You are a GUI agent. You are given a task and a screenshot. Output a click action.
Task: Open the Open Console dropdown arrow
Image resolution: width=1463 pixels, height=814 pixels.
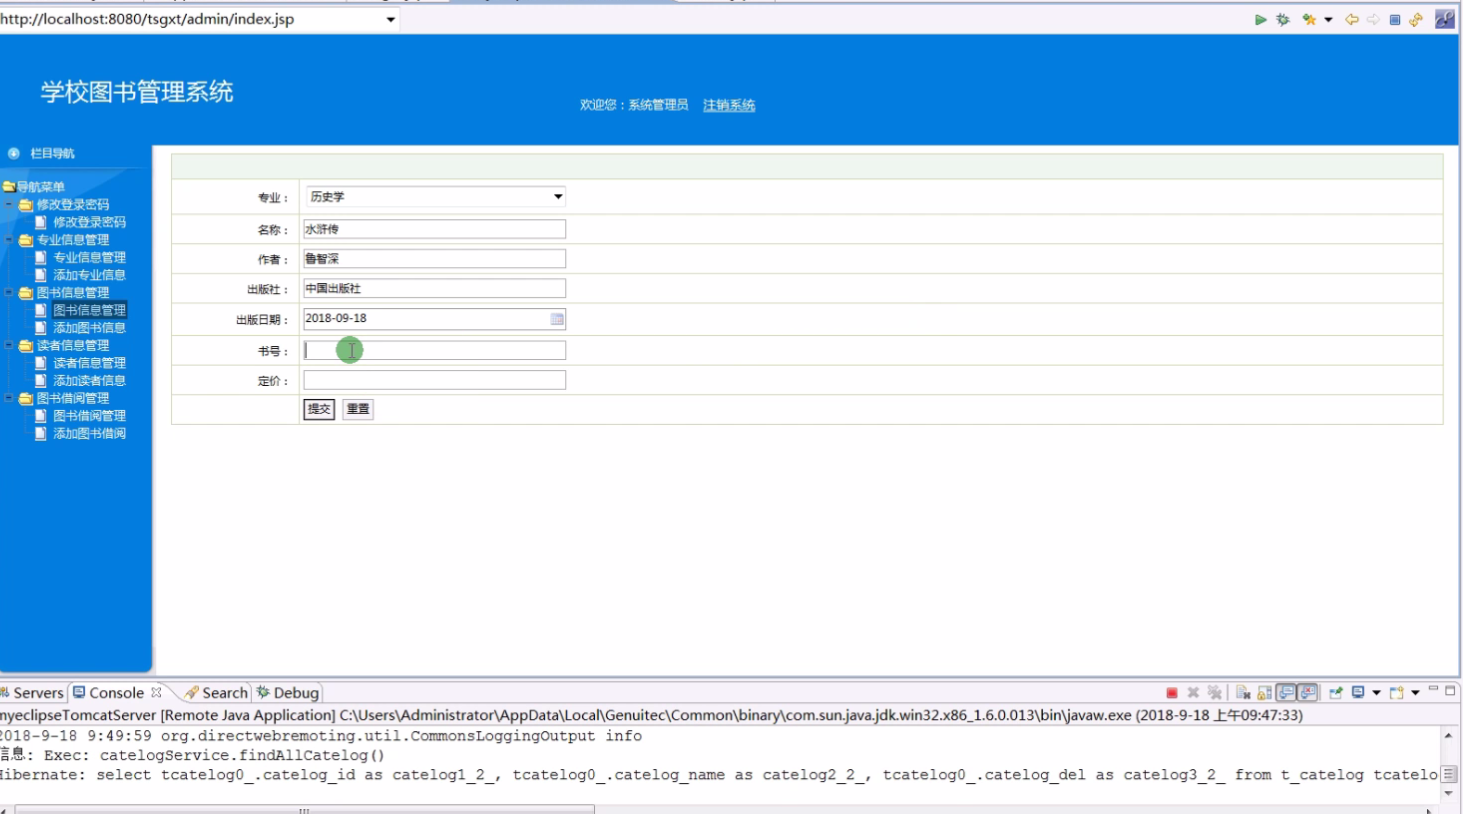pyautogui.click(x=1415, y=692)
